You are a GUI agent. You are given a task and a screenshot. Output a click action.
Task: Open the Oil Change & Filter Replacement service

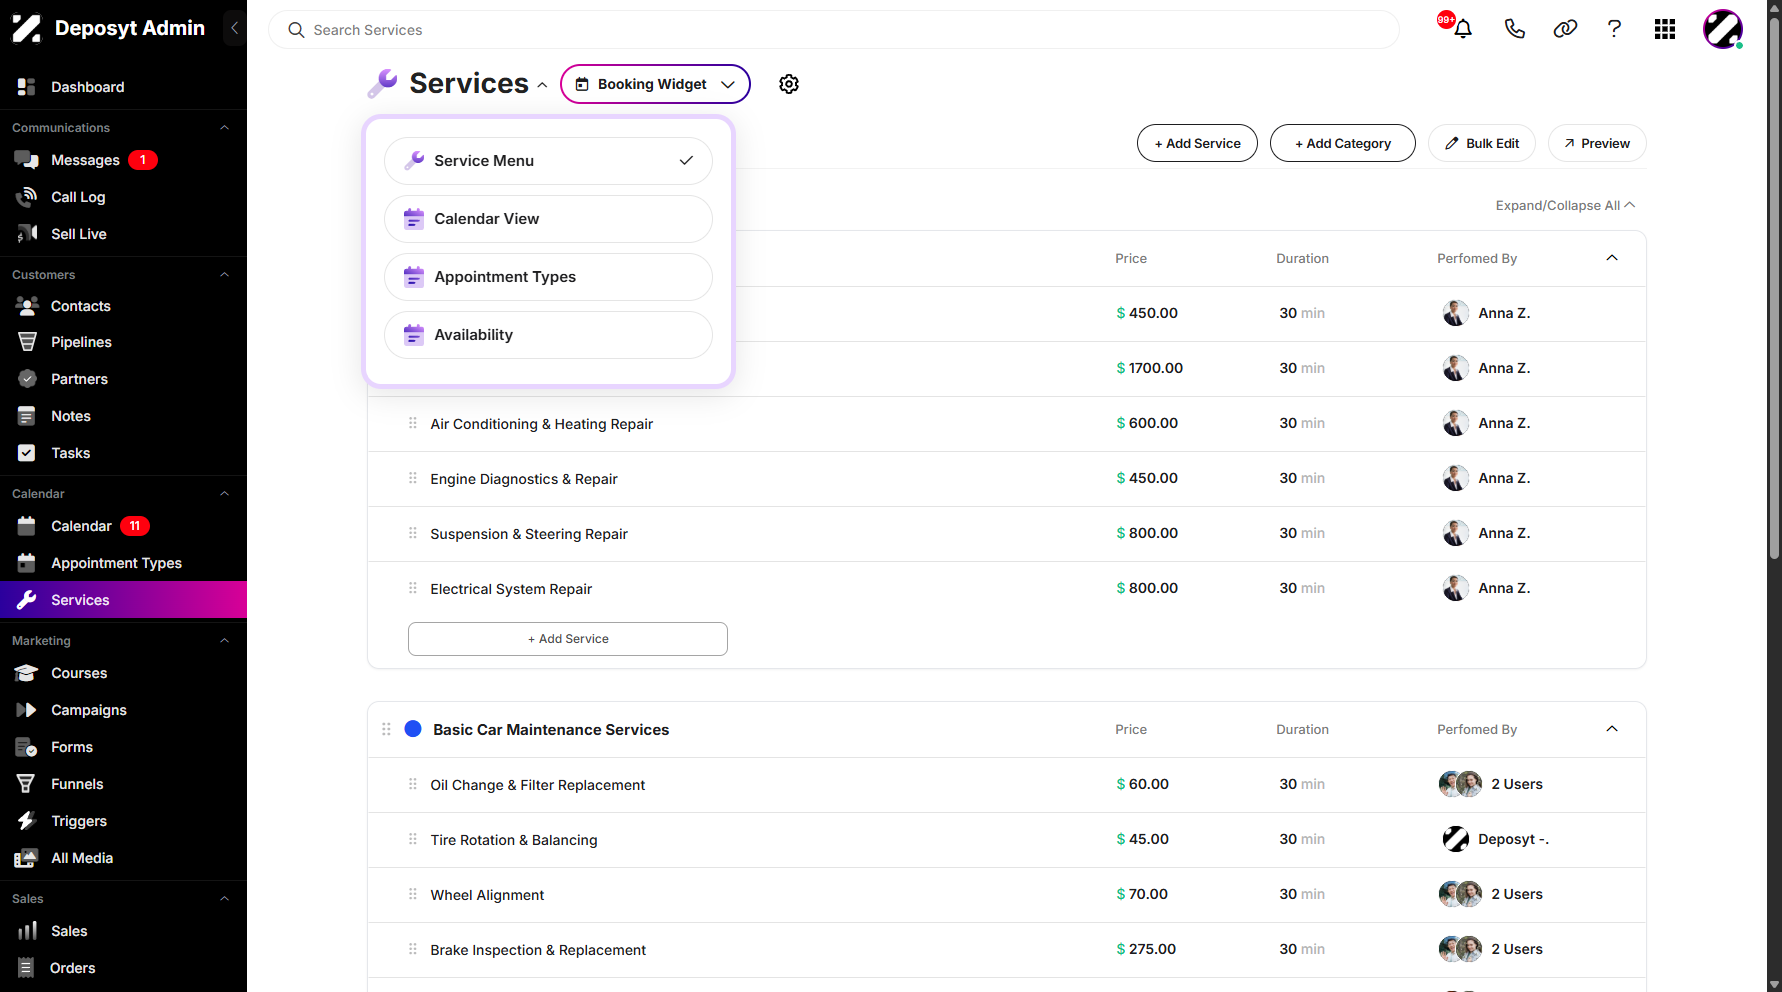coord(537,785)
